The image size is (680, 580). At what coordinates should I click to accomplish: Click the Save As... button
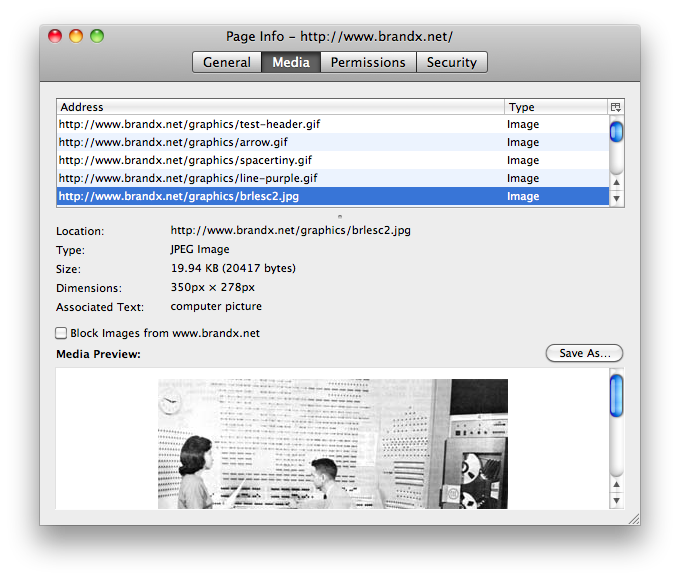coord(584,353)
